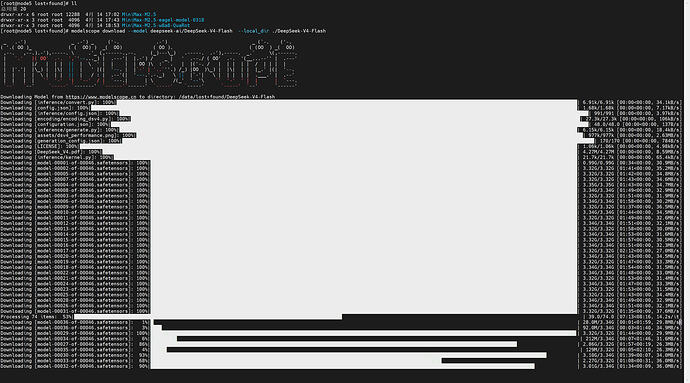
Task: Click the MiniMax-M2.5-w8a8-QuaRot directory name
Action: pyautogui.click(x=156, y=26)
